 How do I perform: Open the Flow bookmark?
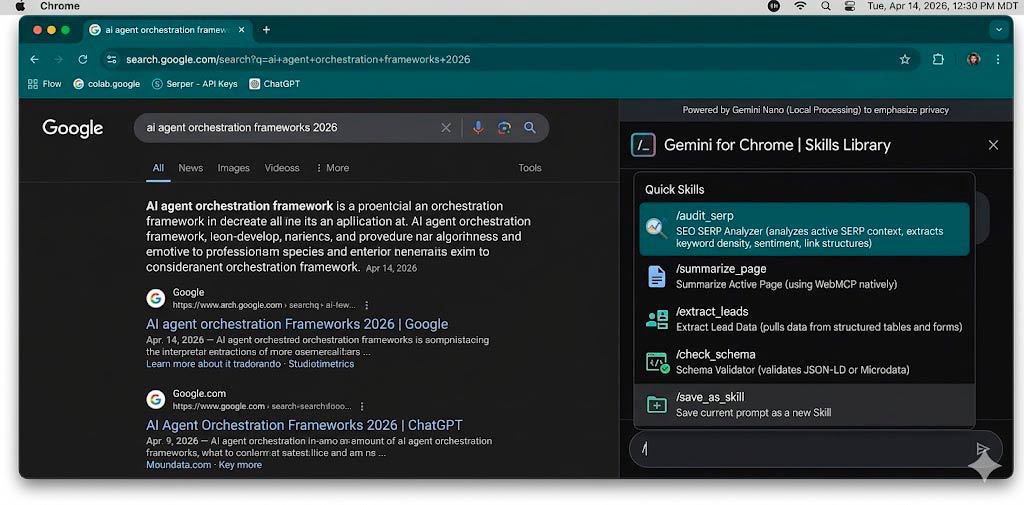point(44,84)
